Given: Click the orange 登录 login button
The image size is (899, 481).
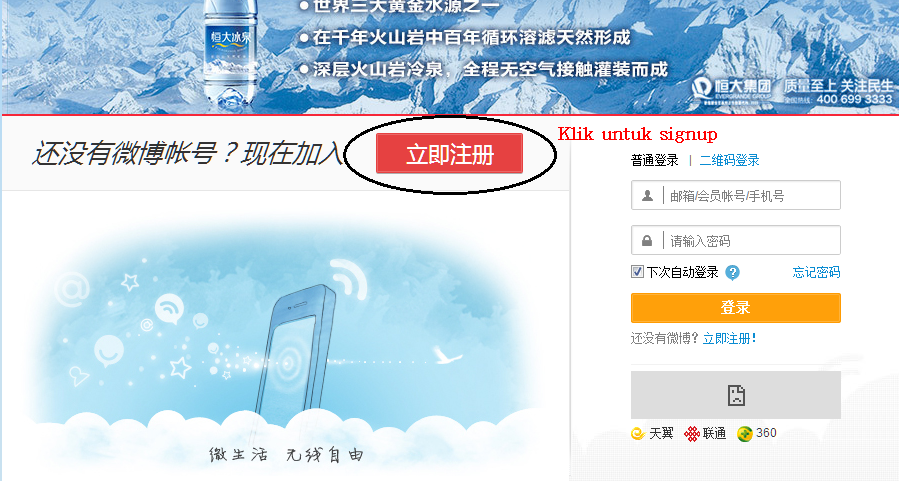Looking at the screenshot, I should [x=736, y=308].
